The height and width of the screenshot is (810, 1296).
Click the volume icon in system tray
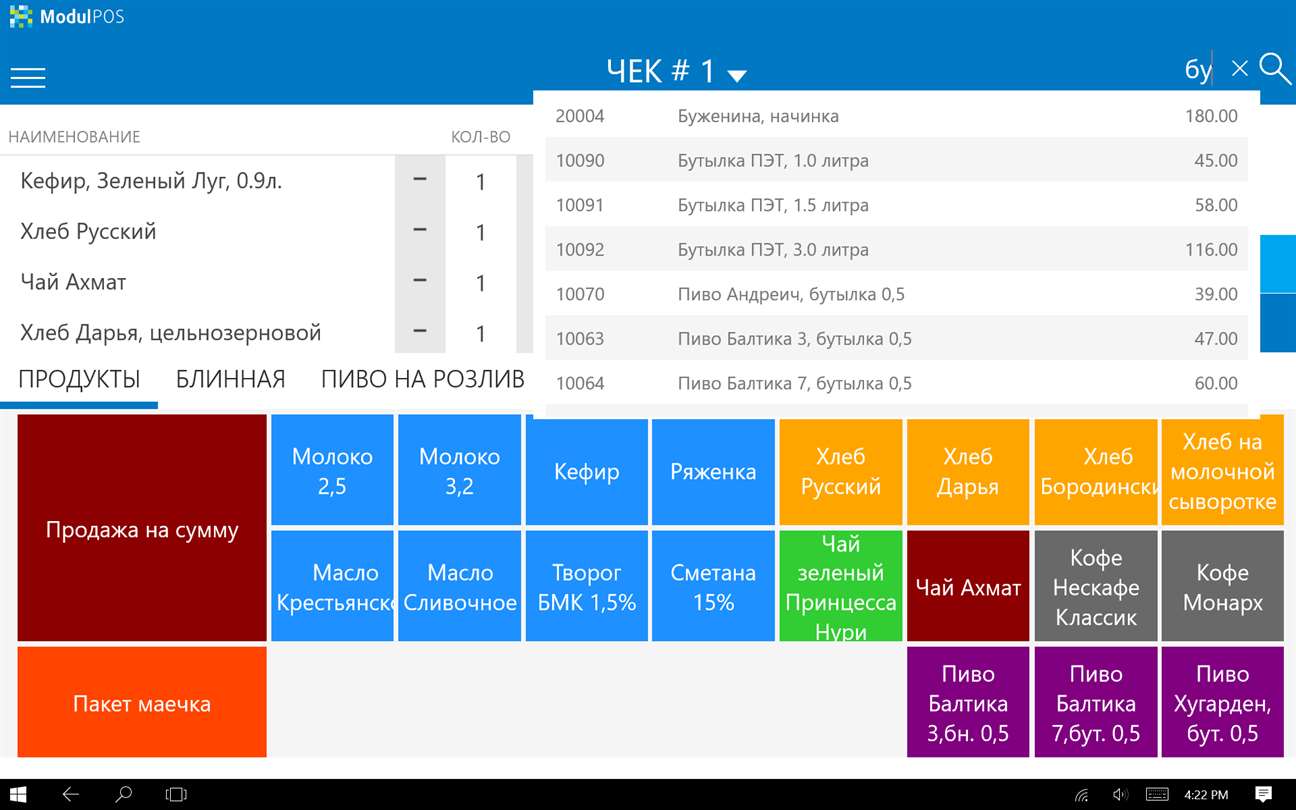coord(1120,796)
